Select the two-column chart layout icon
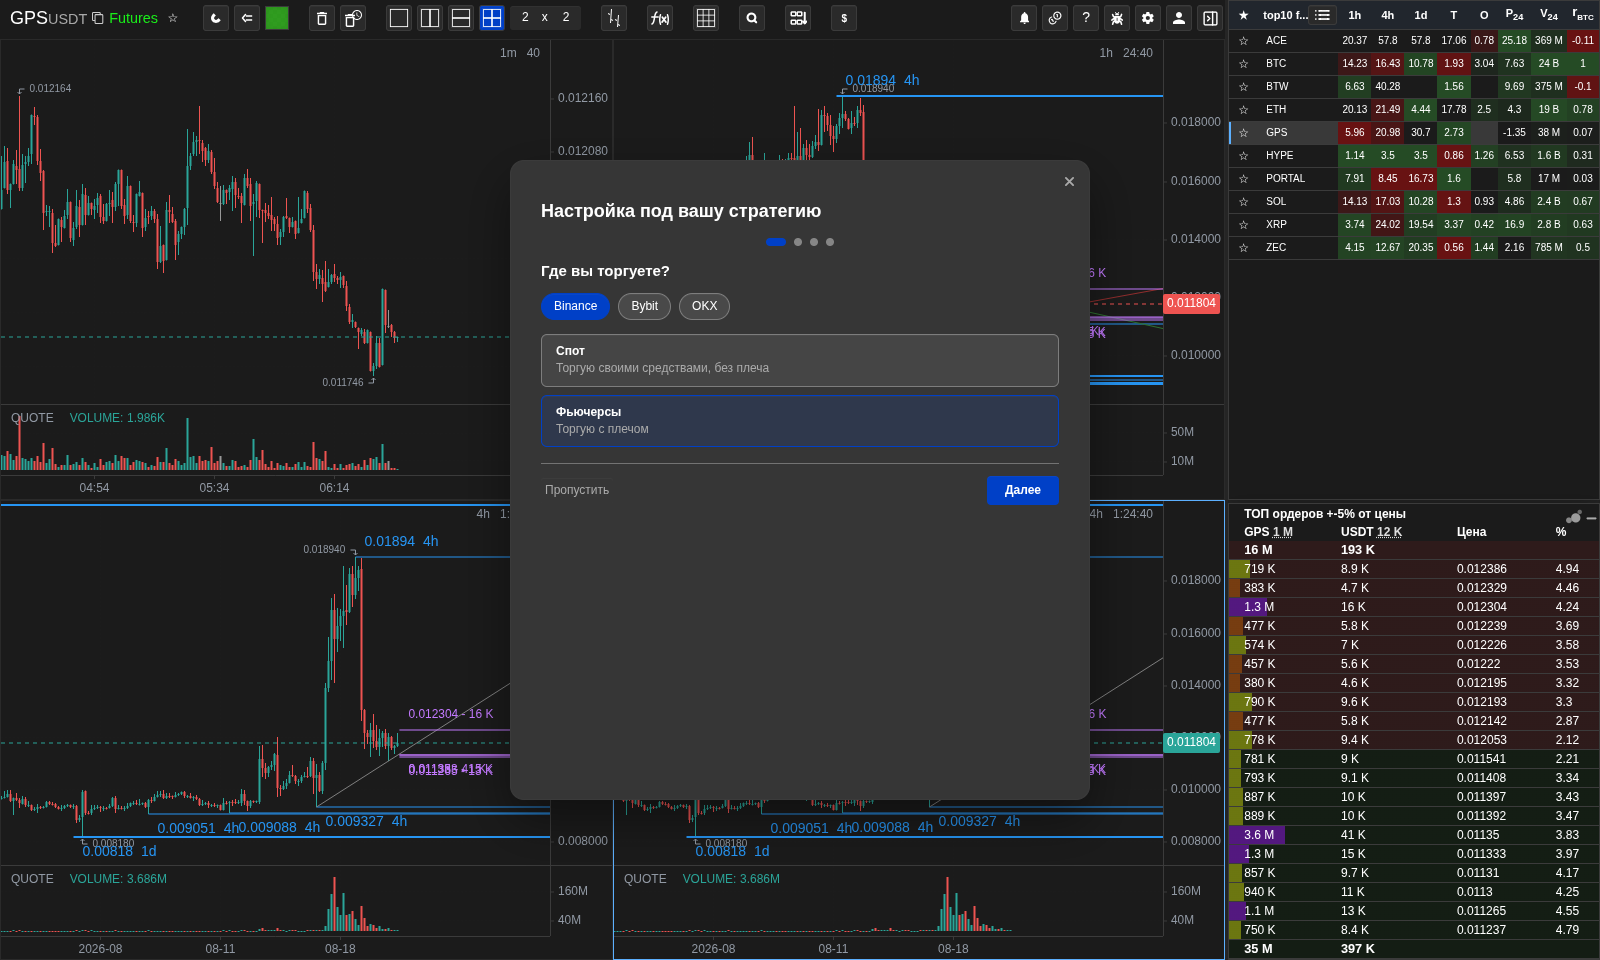The image size is (1600, 960). [x=430, y=18]
